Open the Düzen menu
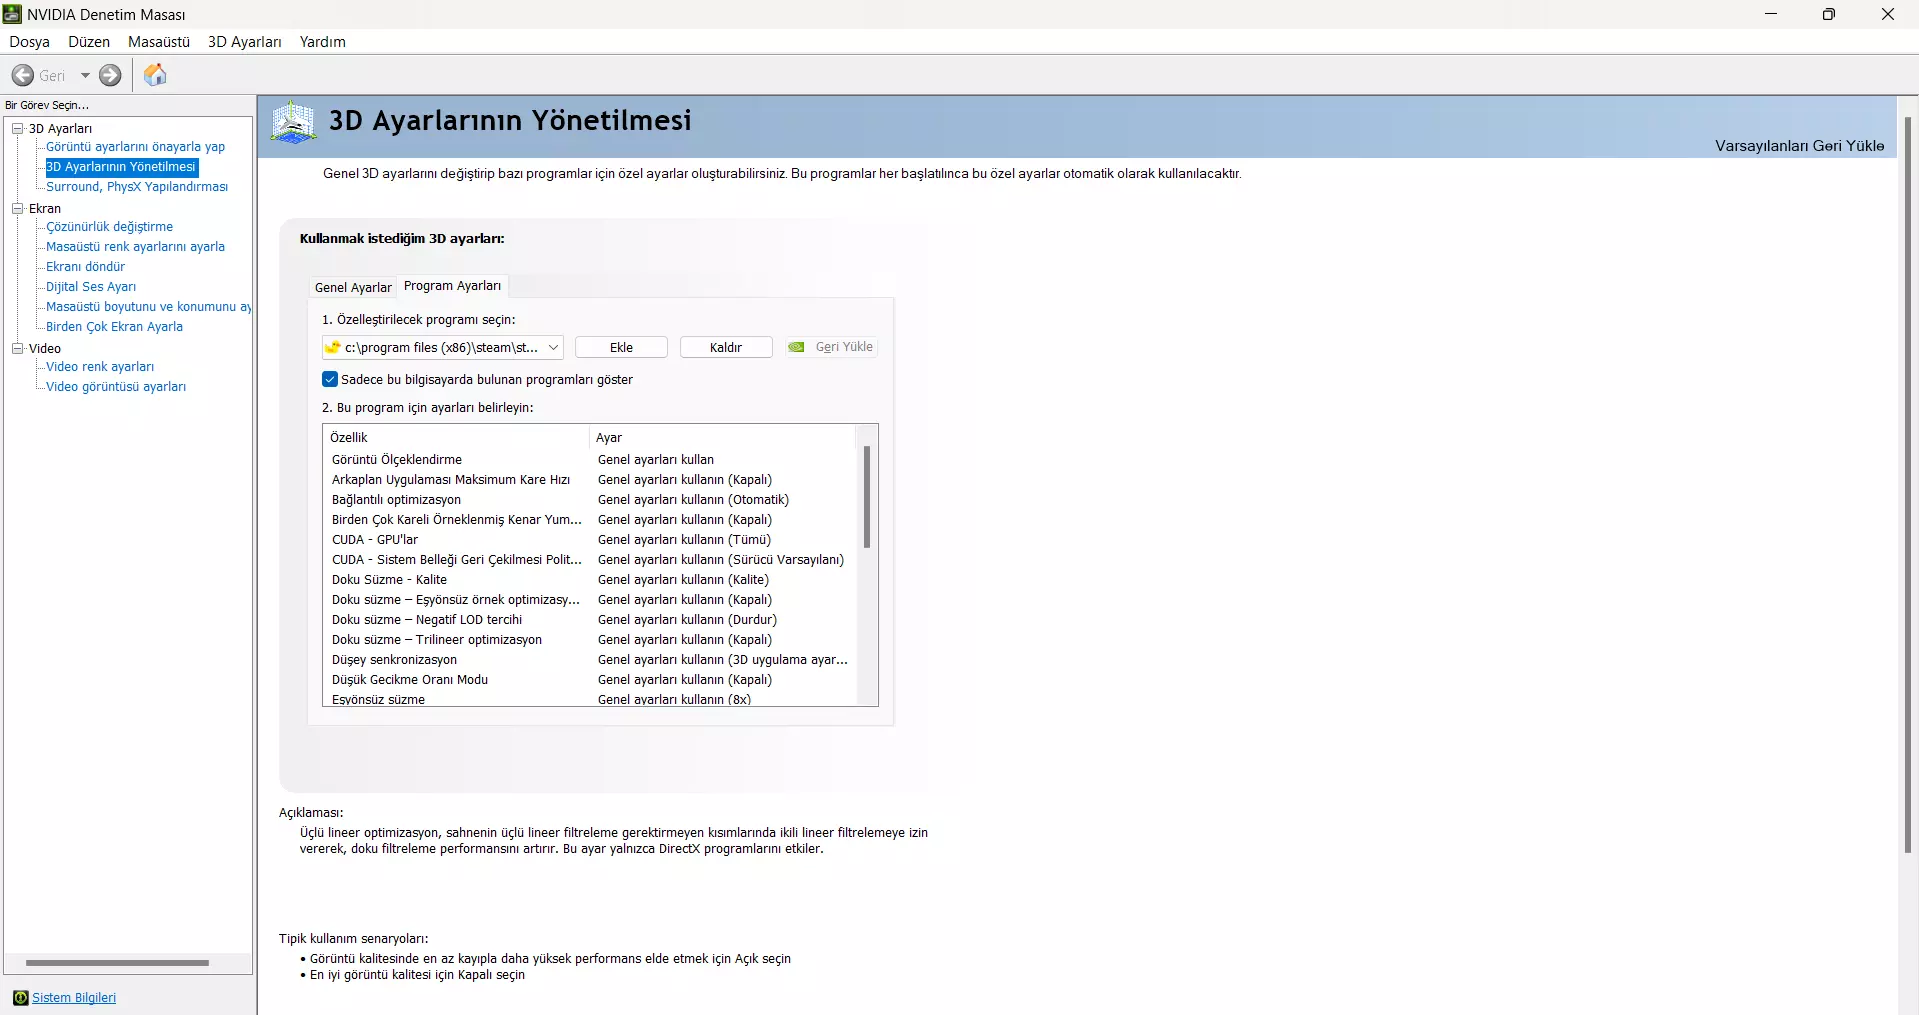The image size is (1919, 1015). 89,42
